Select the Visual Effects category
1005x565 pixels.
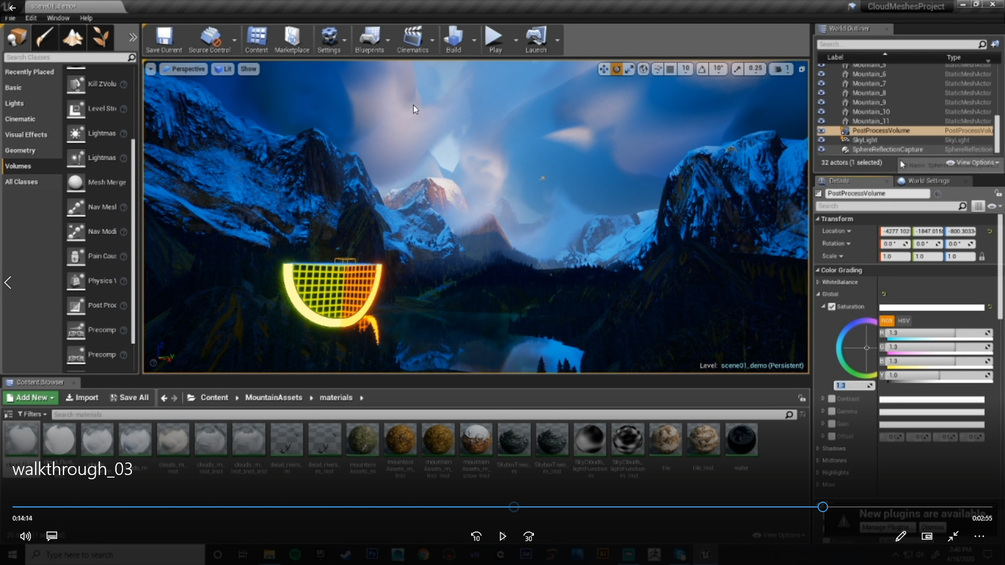[26, 135]
